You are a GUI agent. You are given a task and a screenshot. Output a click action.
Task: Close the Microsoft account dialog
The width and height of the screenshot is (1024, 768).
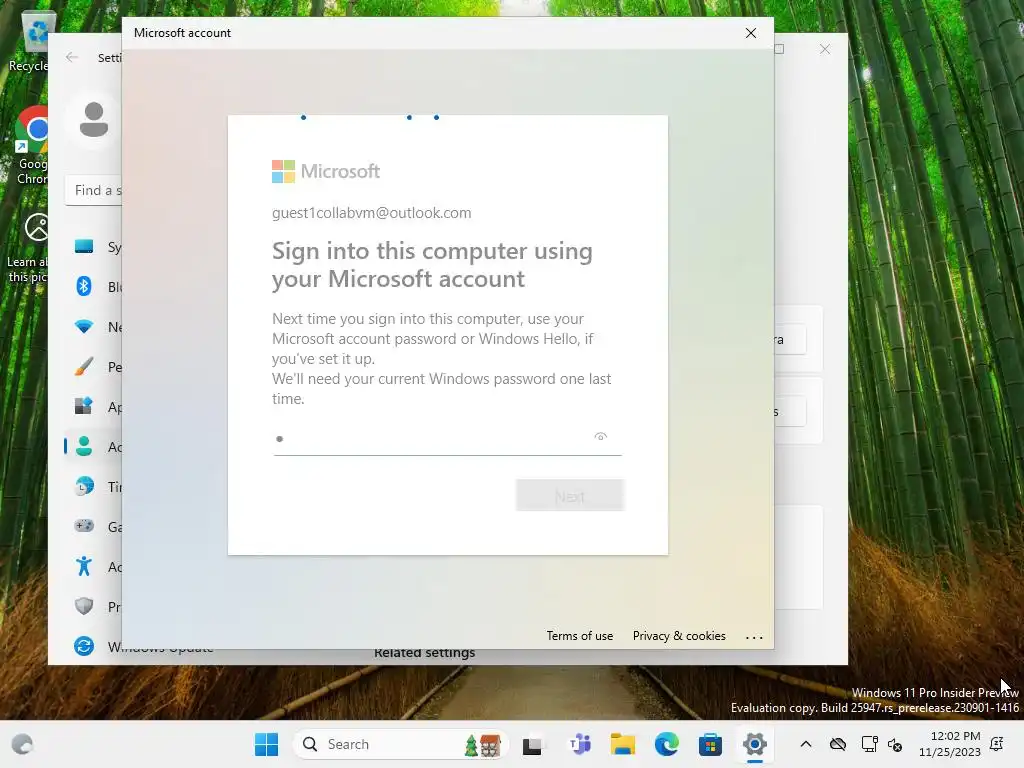point(751,33)
